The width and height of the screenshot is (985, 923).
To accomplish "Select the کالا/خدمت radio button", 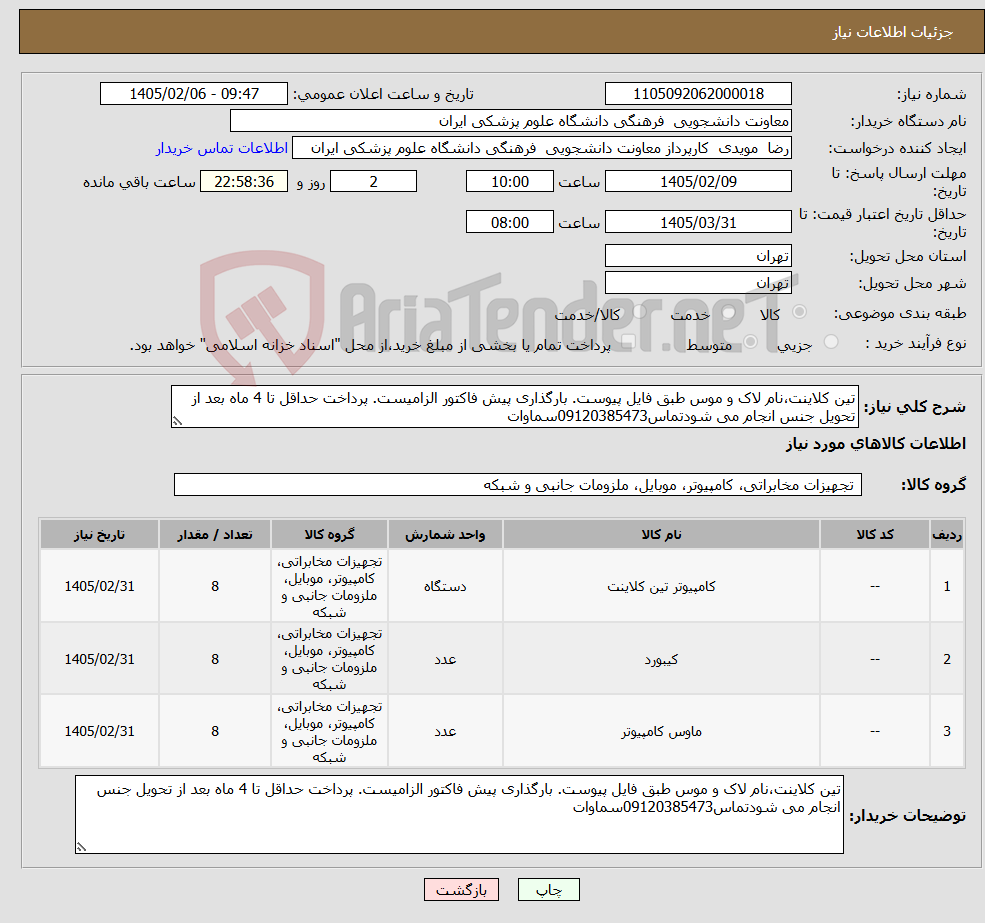I will pos(639,312).
